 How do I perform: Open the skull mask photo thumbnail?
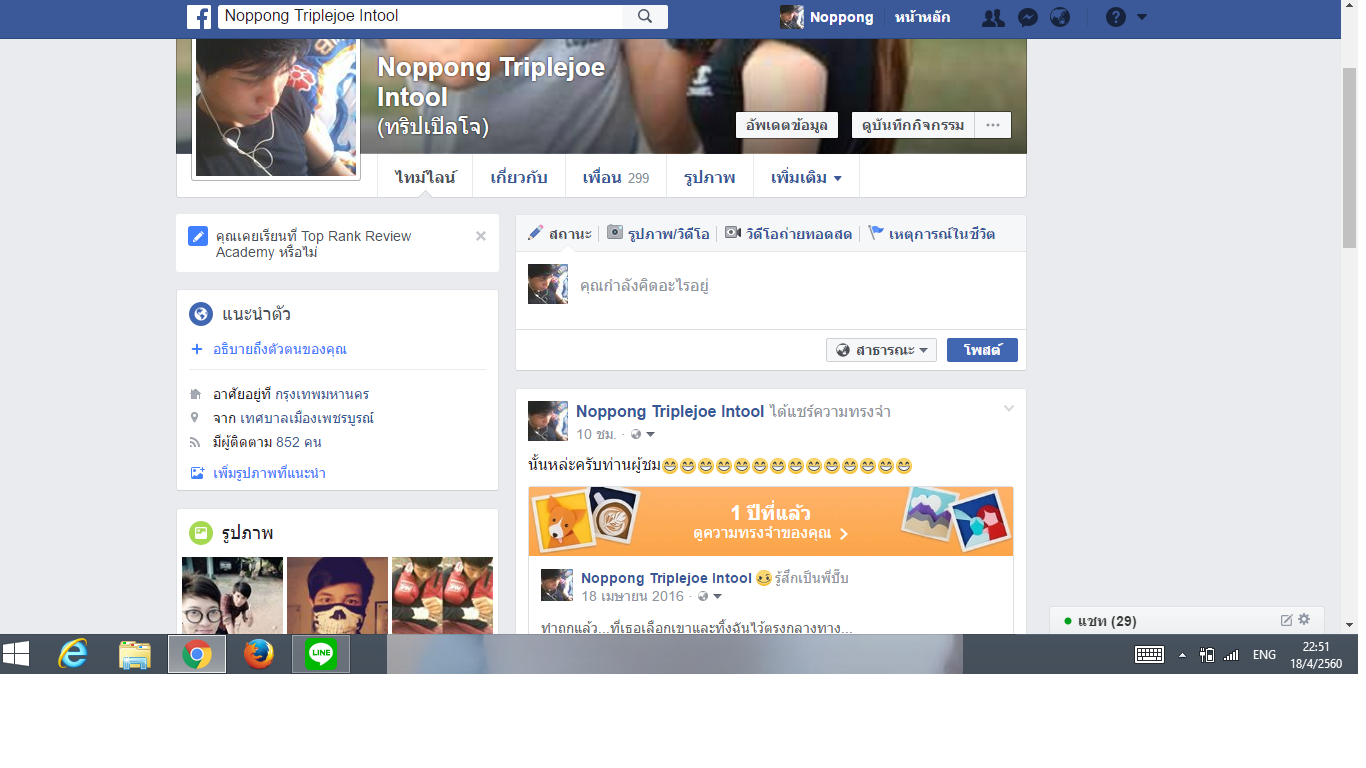(337, 596)
